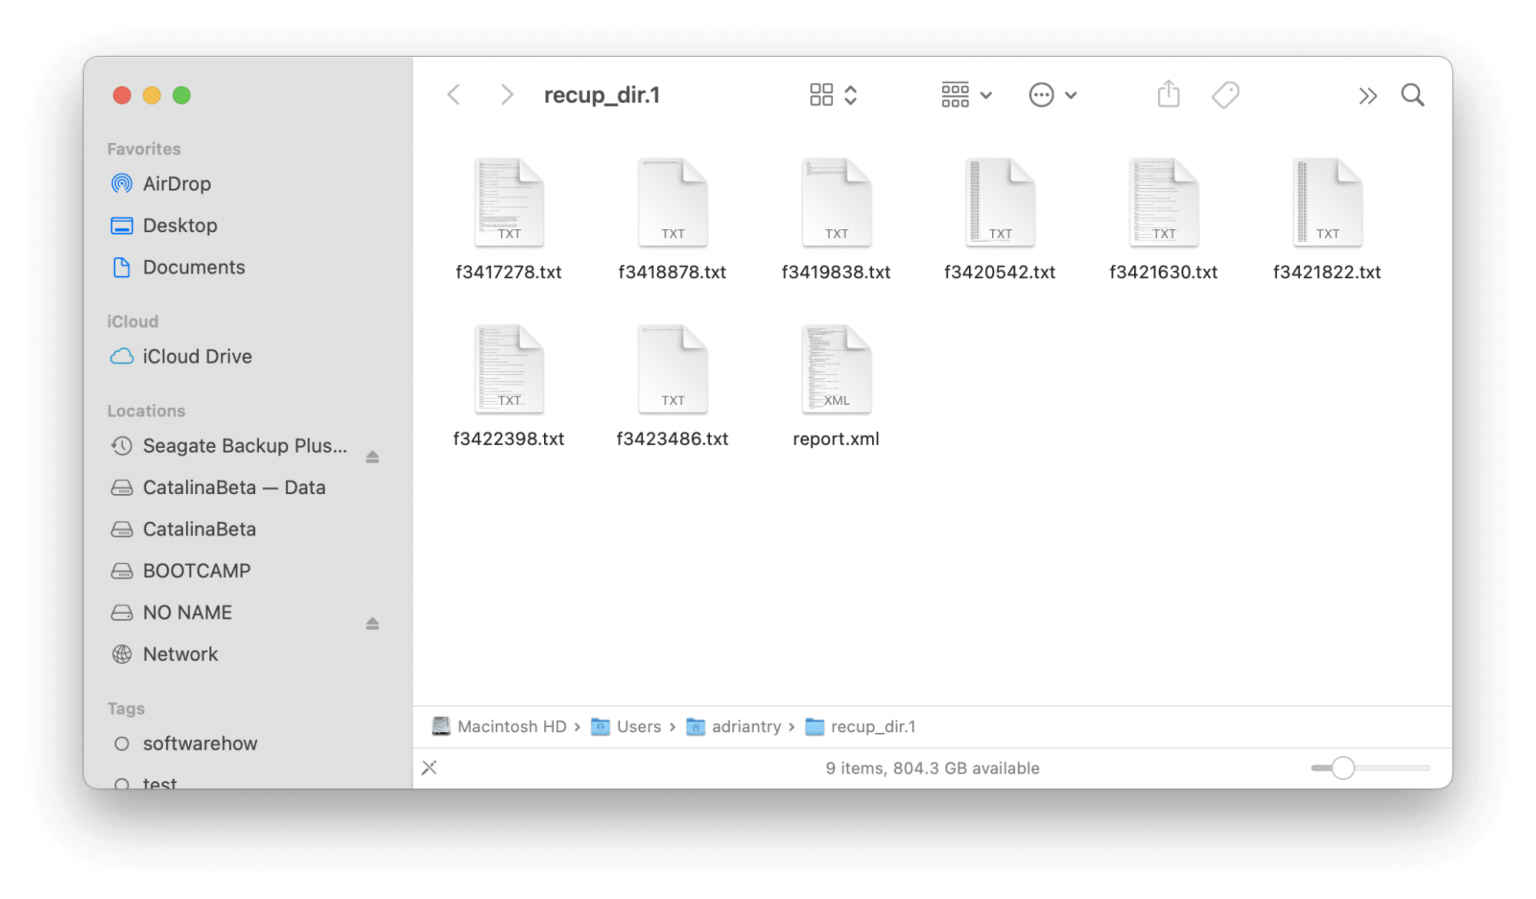
Task: Open the view grouping dropdown
Action: (x=964, y=94)
